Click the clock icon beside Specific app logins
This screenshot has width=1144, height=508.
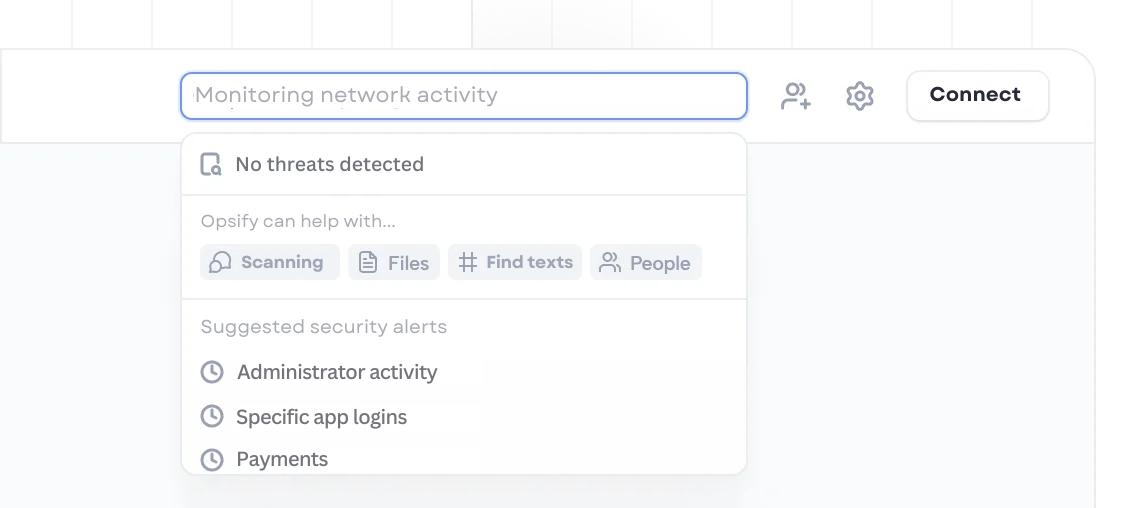tap(212, 417)
